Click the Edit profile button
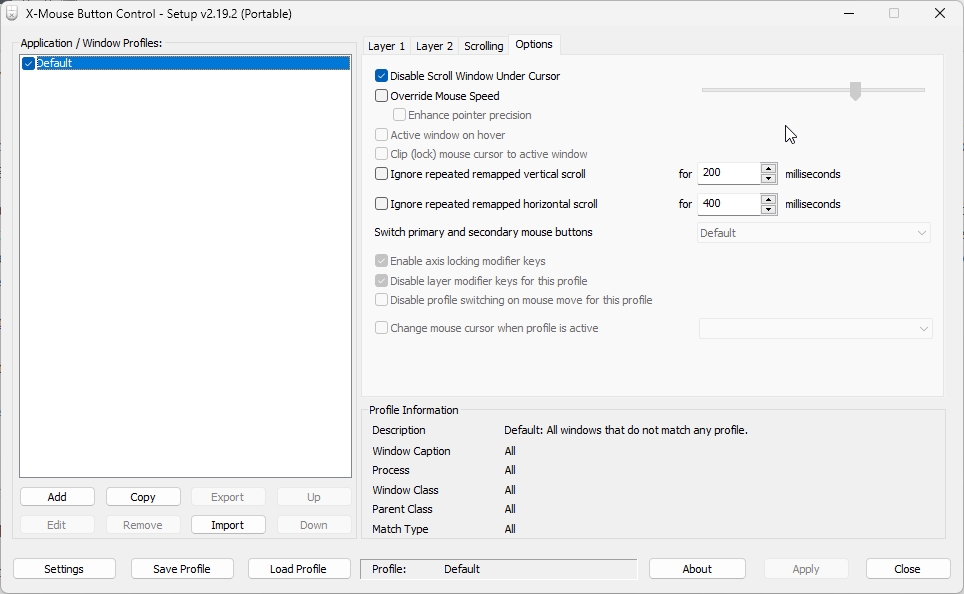Image resolution: width=964 pixels, height=594 pixels. (x=57, y=525)
